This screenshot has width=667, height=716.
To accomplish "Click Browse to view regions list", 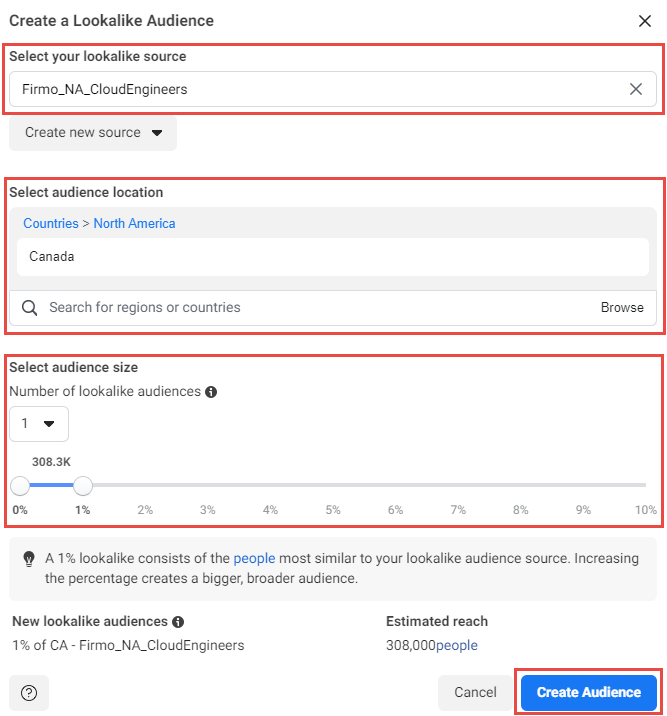I will pos(622,308).
